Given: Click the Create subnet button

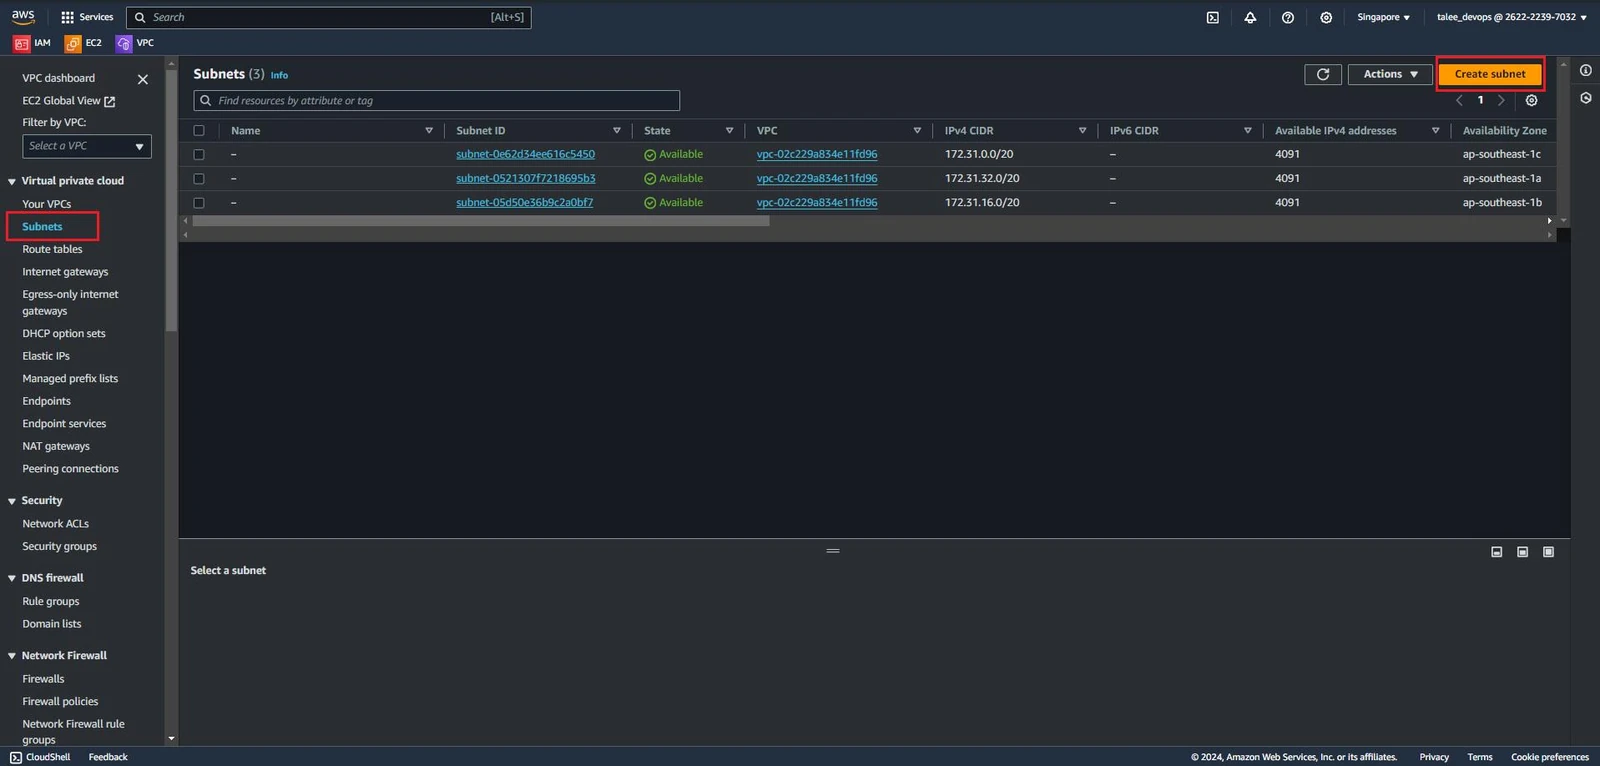Looking at the screenshot, I should (x=1490, y=74).
